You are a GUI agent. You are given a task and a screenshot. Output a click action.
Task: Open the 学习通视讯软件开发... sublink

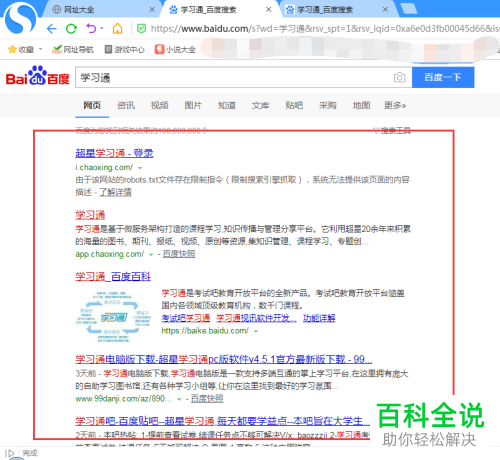(x=256, y=318)
